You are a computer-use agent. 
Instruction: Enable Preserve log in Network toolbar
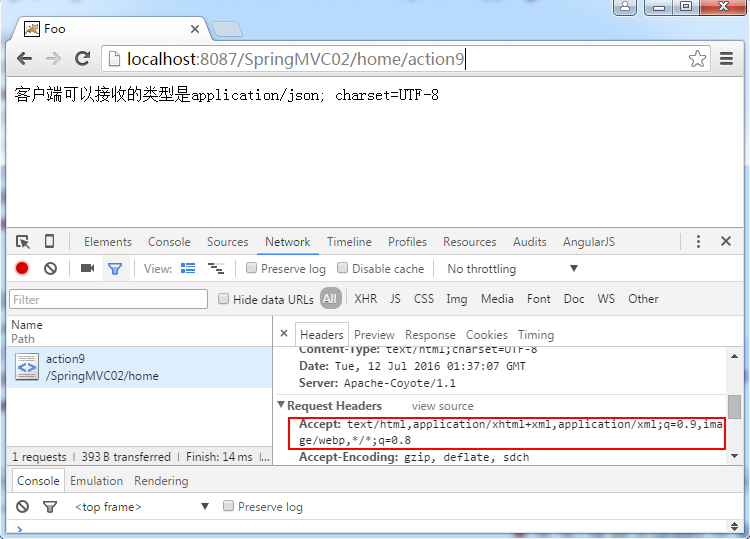coord(251,268)
